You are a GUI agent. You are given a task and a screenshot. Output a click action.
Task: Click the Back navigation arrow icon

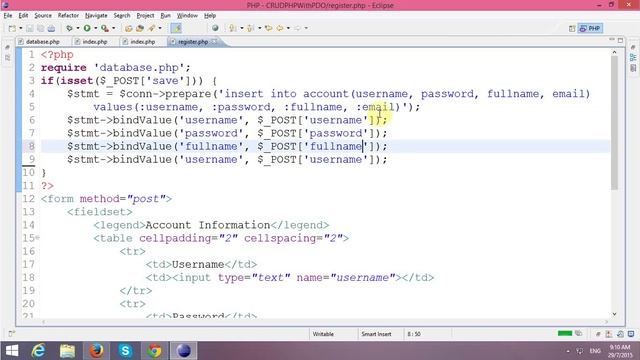pyautogui.click(x=280, y=28)
